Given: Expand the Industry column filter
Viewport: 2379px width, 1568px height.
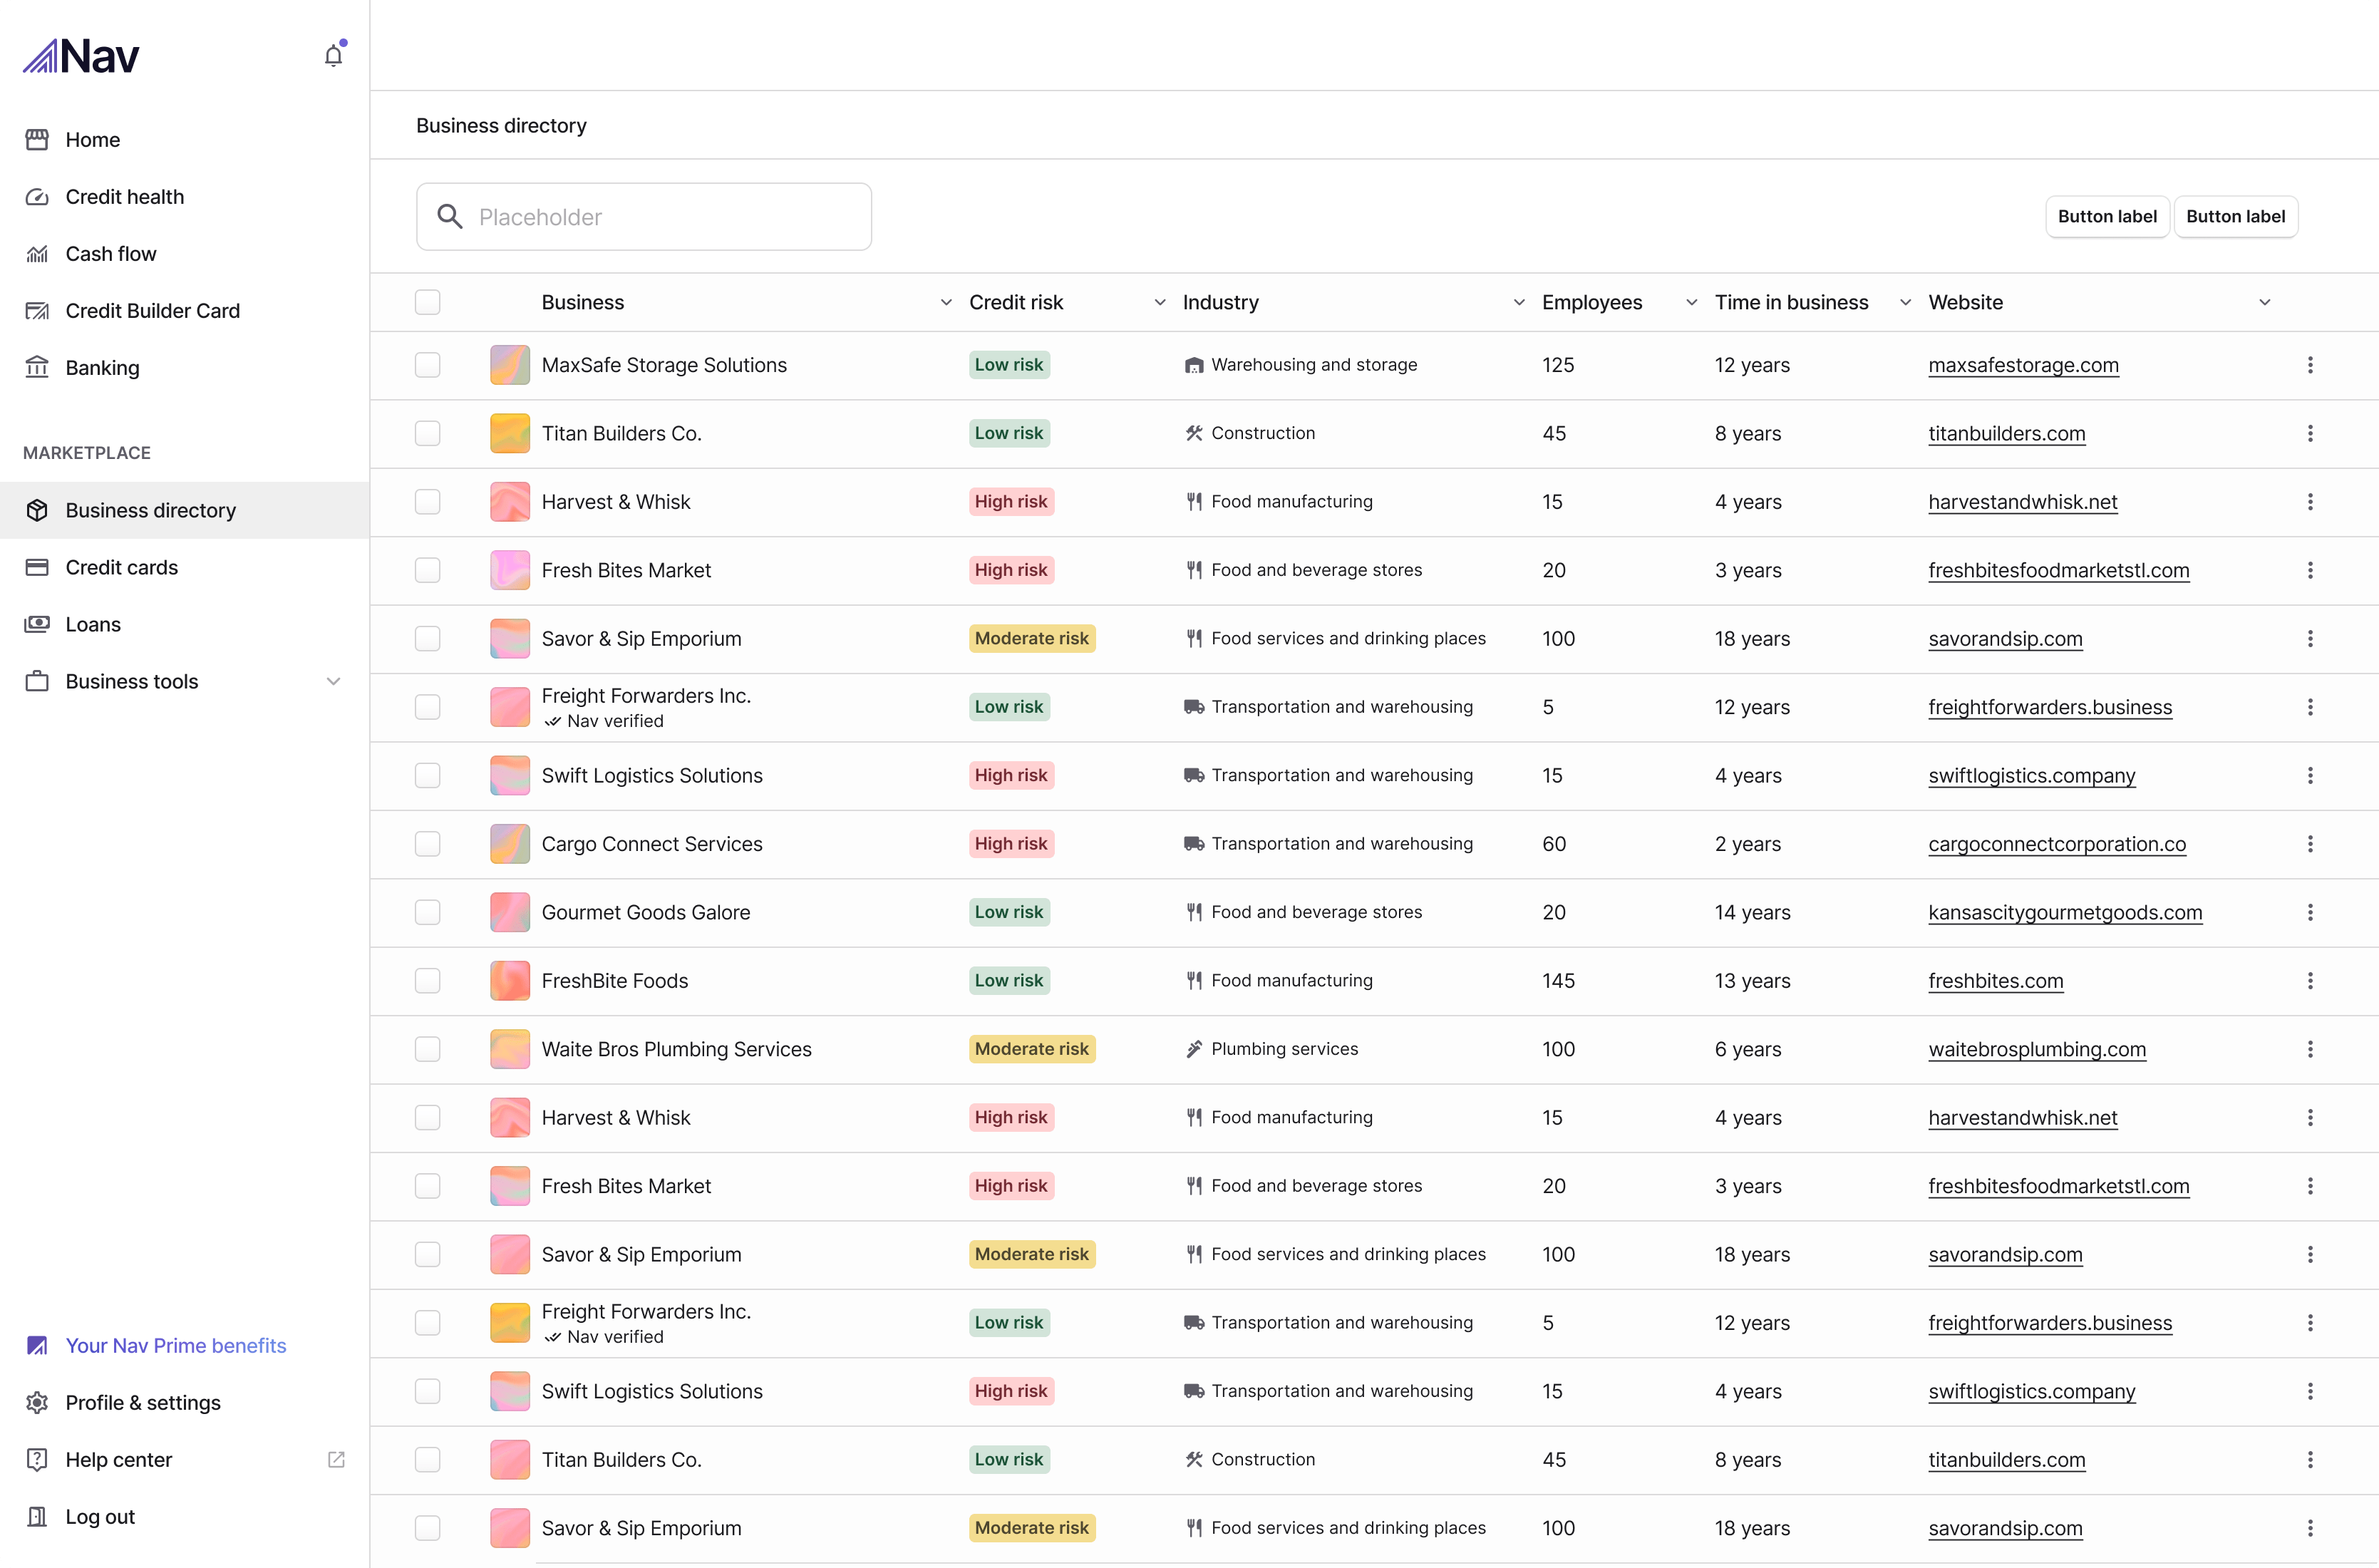Looking at the screenshot, I should pyautogui.click(x=1518, y=301).
